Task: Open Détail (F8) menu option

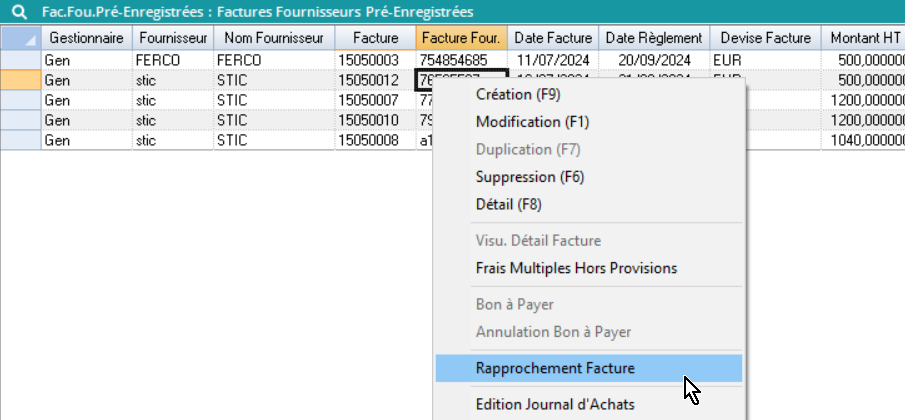Action: [x=509, y=204]
